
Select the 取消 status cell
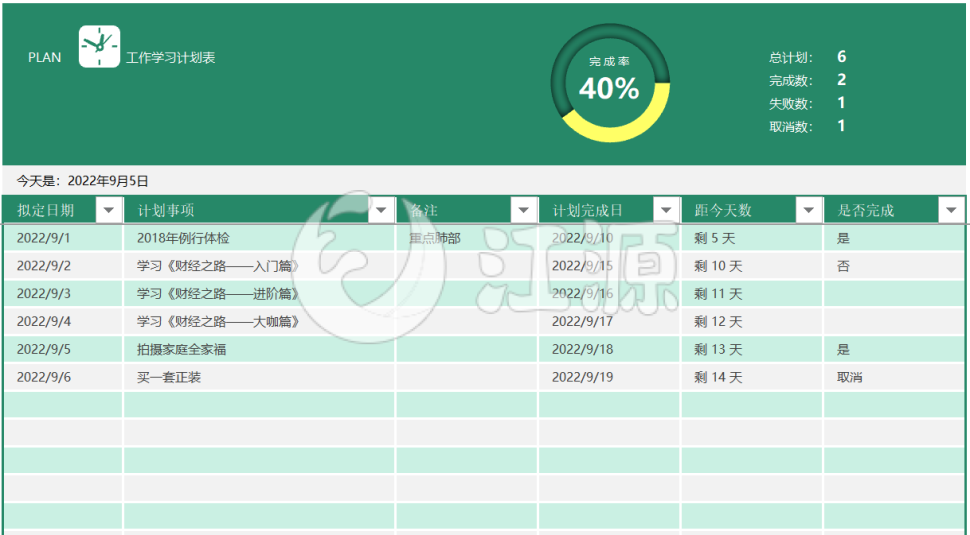coord(850,377)
